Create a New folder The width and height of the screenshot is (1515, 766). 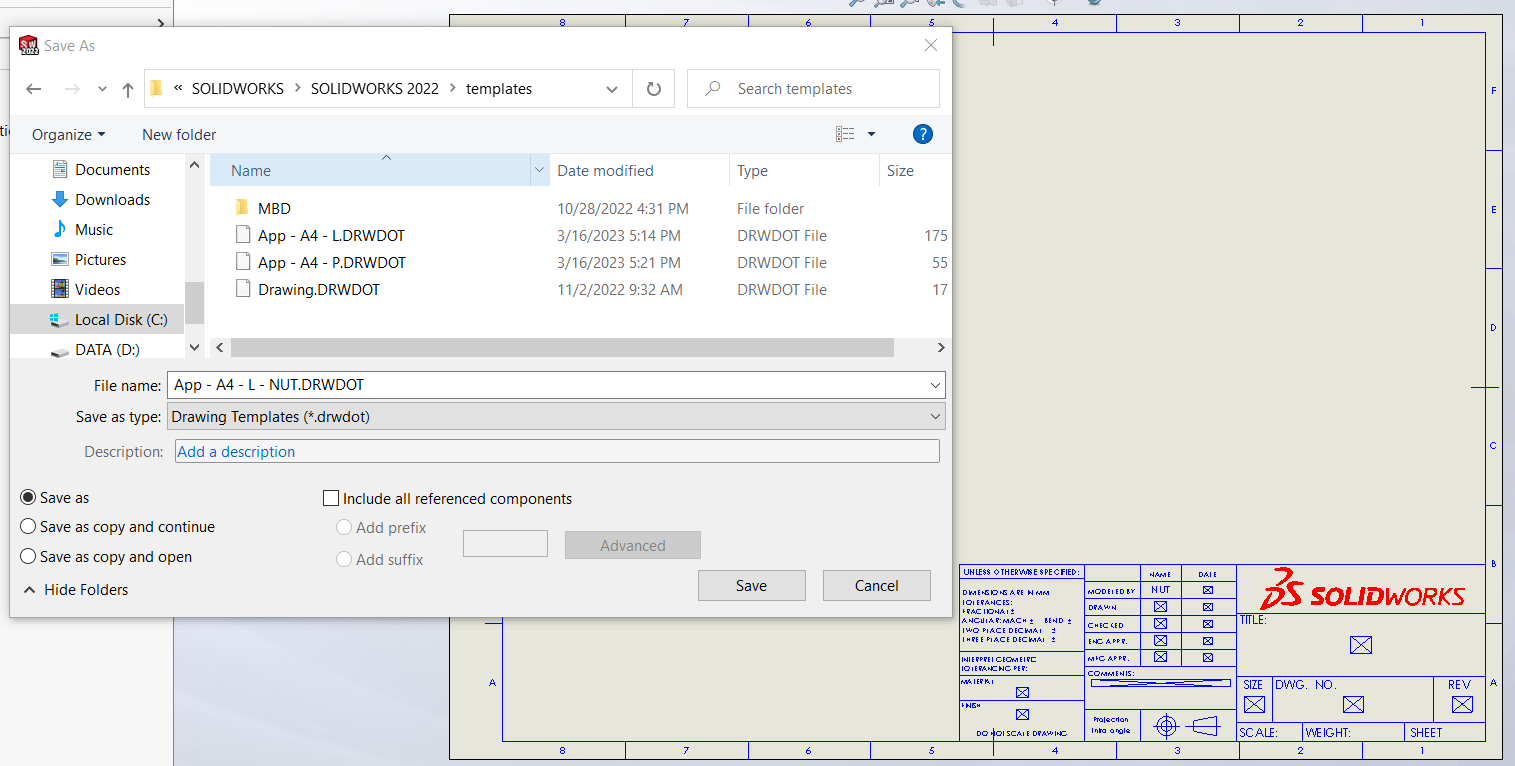[179, 134]
